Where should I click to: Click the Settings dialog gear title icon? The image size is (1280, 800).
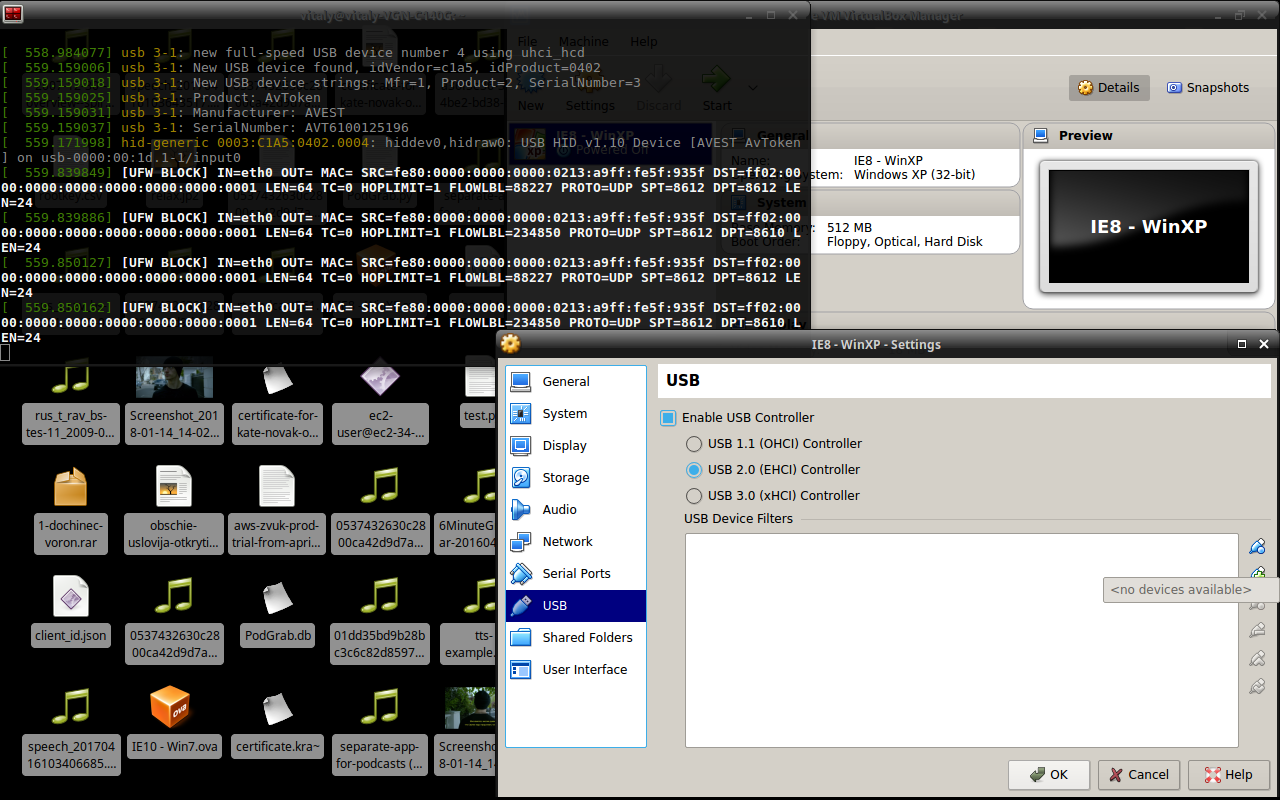[x=511, y=344]
